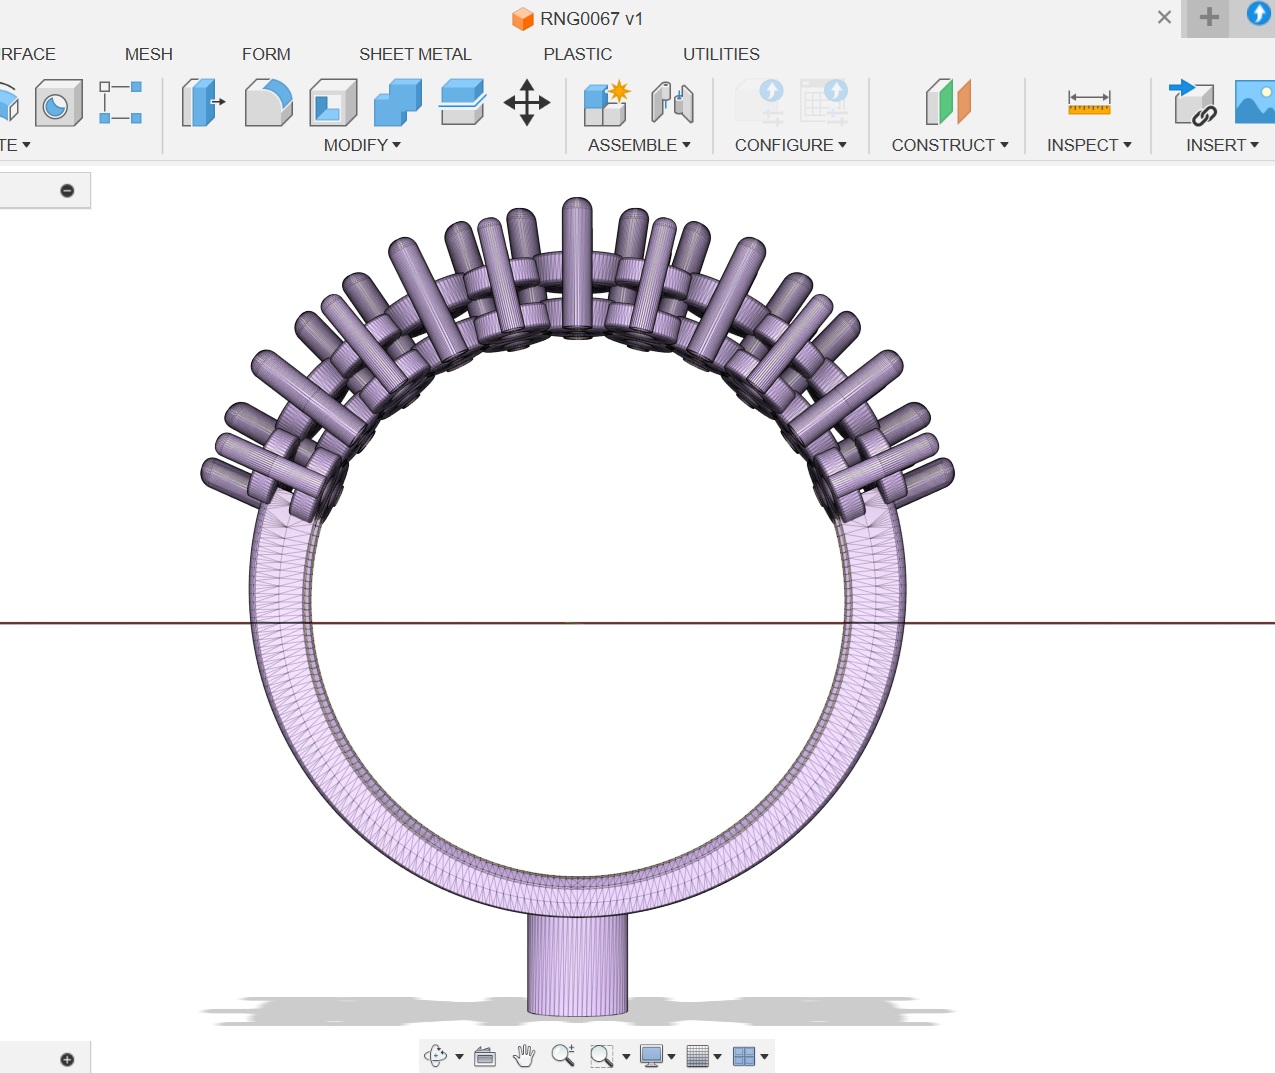This screenshot has height=1073, width=1275.
Task: Open the CONSTRUCT dropdown menu
Action: point(949,145)
